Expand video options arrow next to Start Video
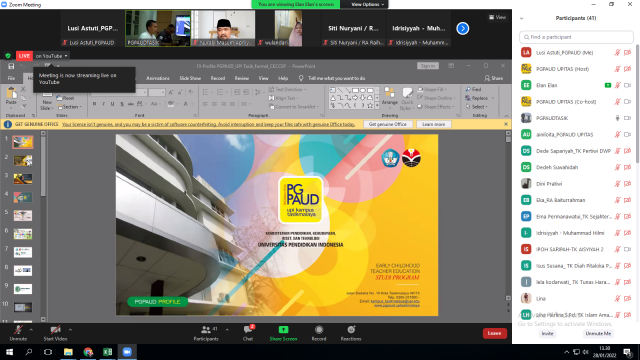 [70, 329]
